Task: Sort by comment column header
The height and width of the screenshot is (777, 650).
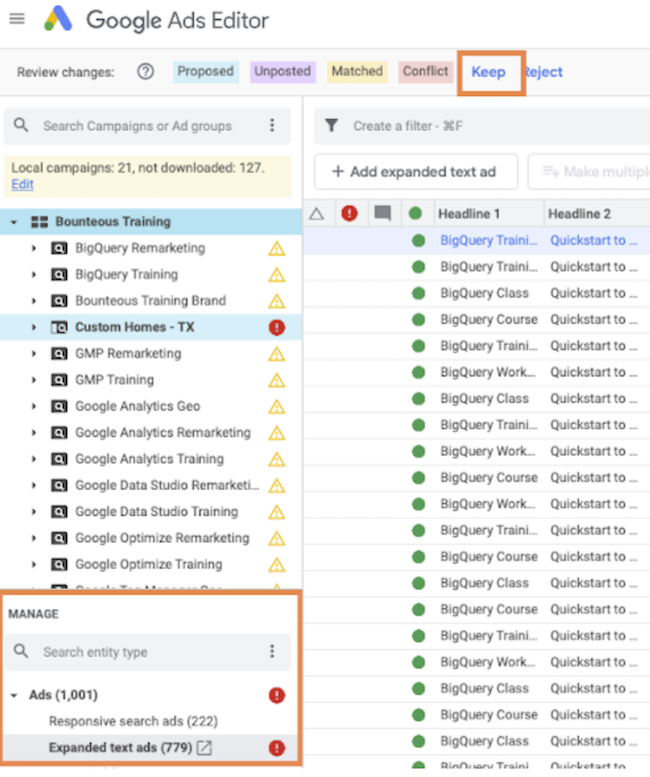Action: click(x=382, y=214)
